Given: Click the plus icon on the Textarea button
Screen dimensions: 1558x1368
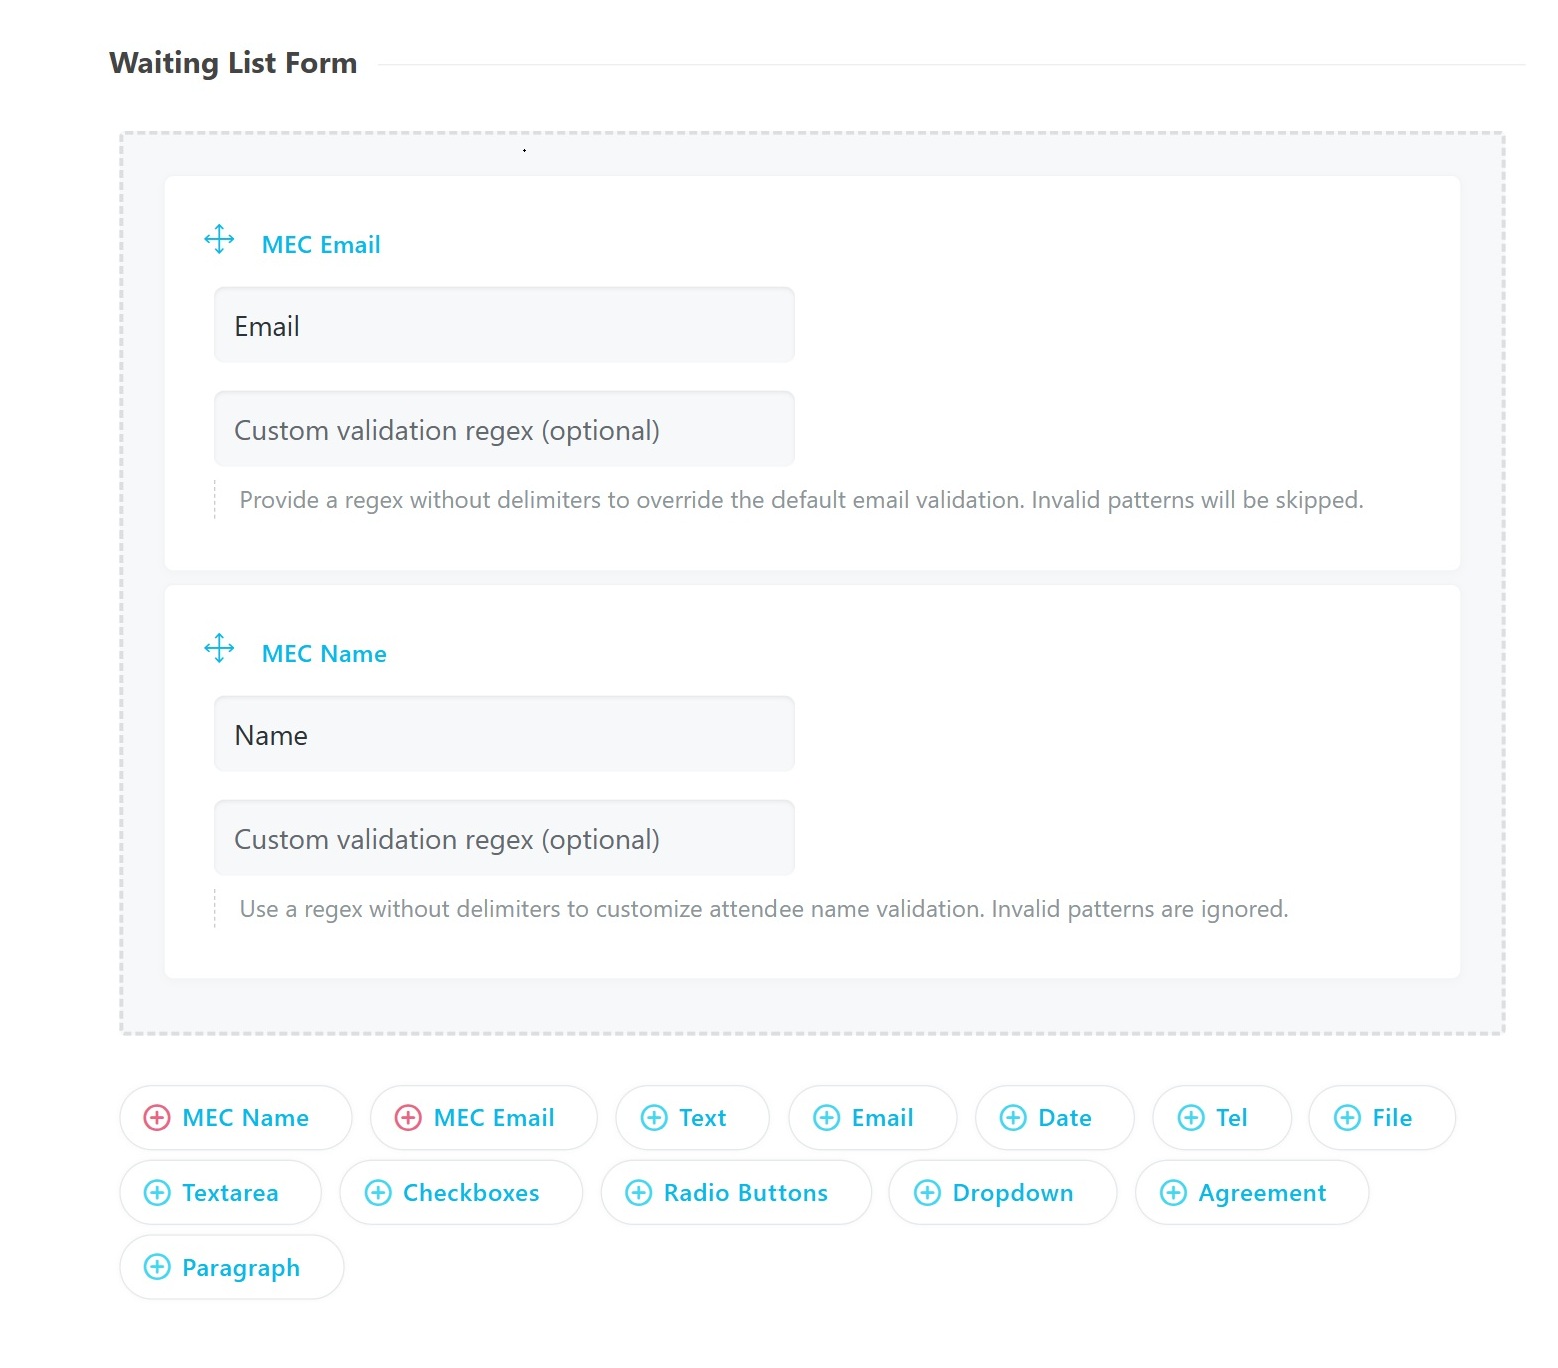Looking at the screenshot, I should (x=157, y=1193).
